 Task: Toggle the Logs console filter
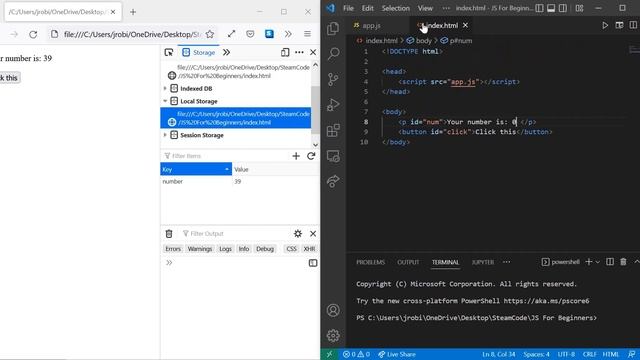tap(225, 249)
